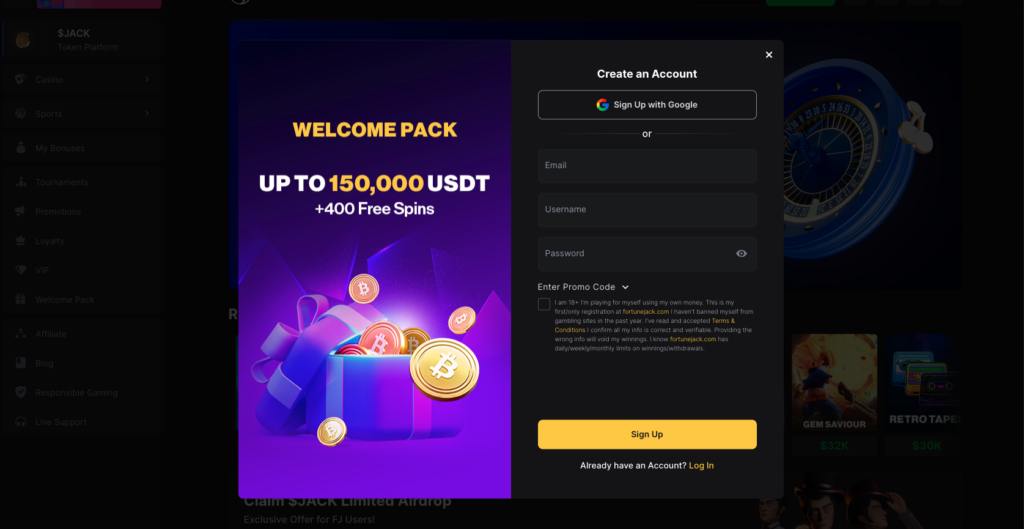Click the Tournaments sidebar icon
The image size is (1024, 529).
click(x=22, y=182)
